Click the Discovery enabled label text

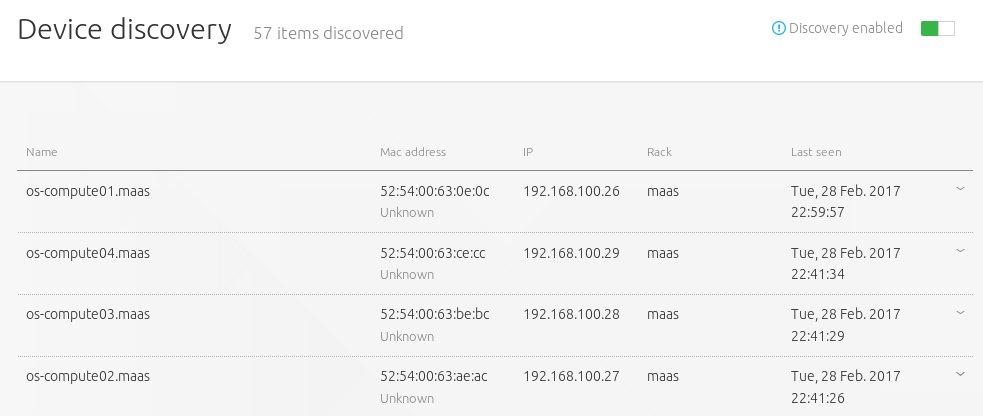[845, 29]
